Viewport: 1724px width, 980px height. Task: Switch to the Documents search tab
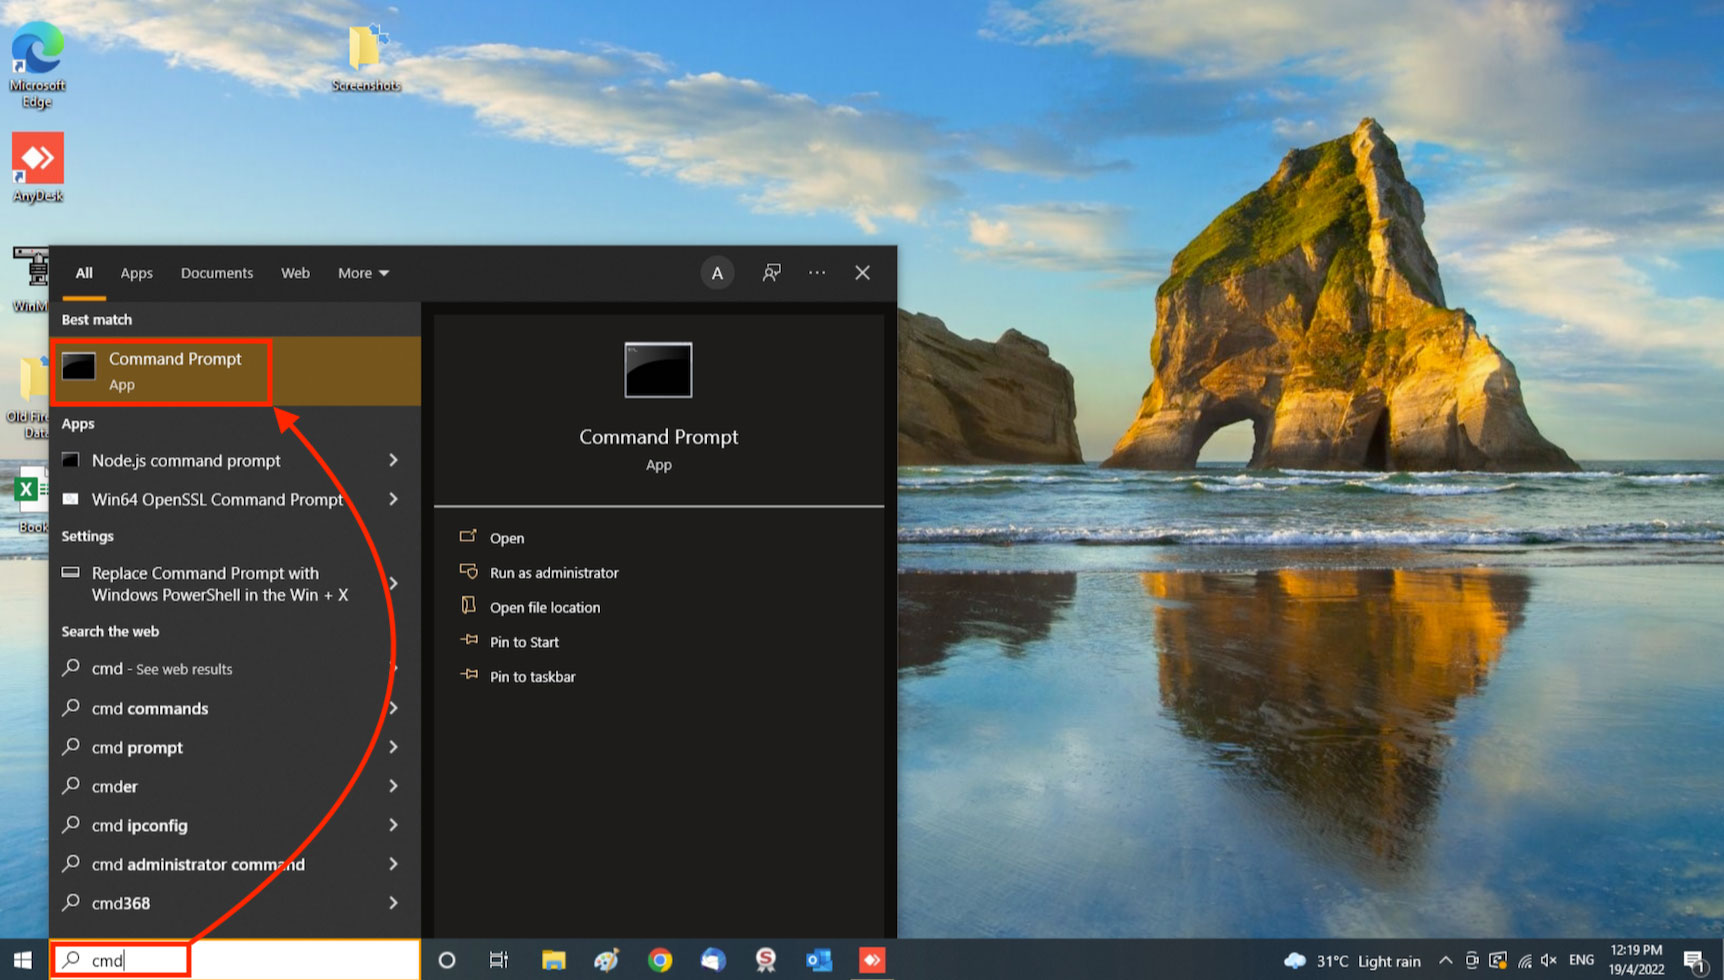coord(216,273)
